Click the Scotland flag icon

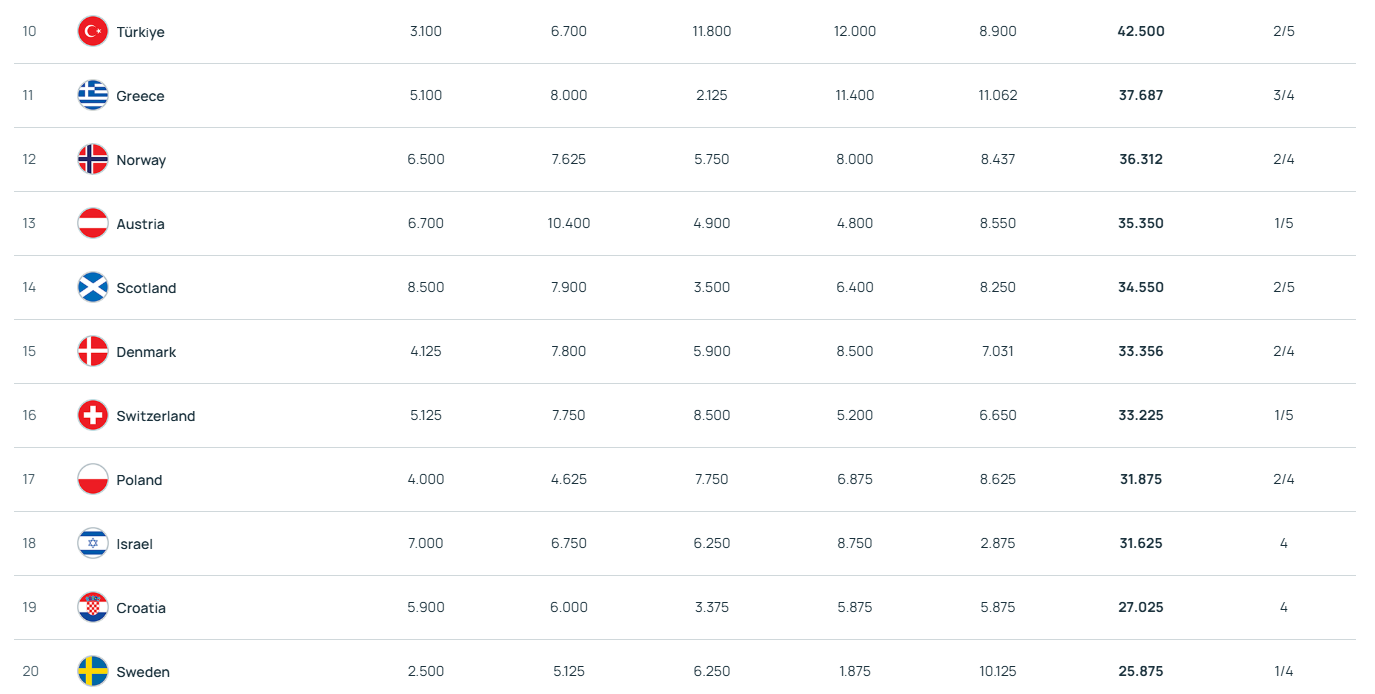(93, 288)
